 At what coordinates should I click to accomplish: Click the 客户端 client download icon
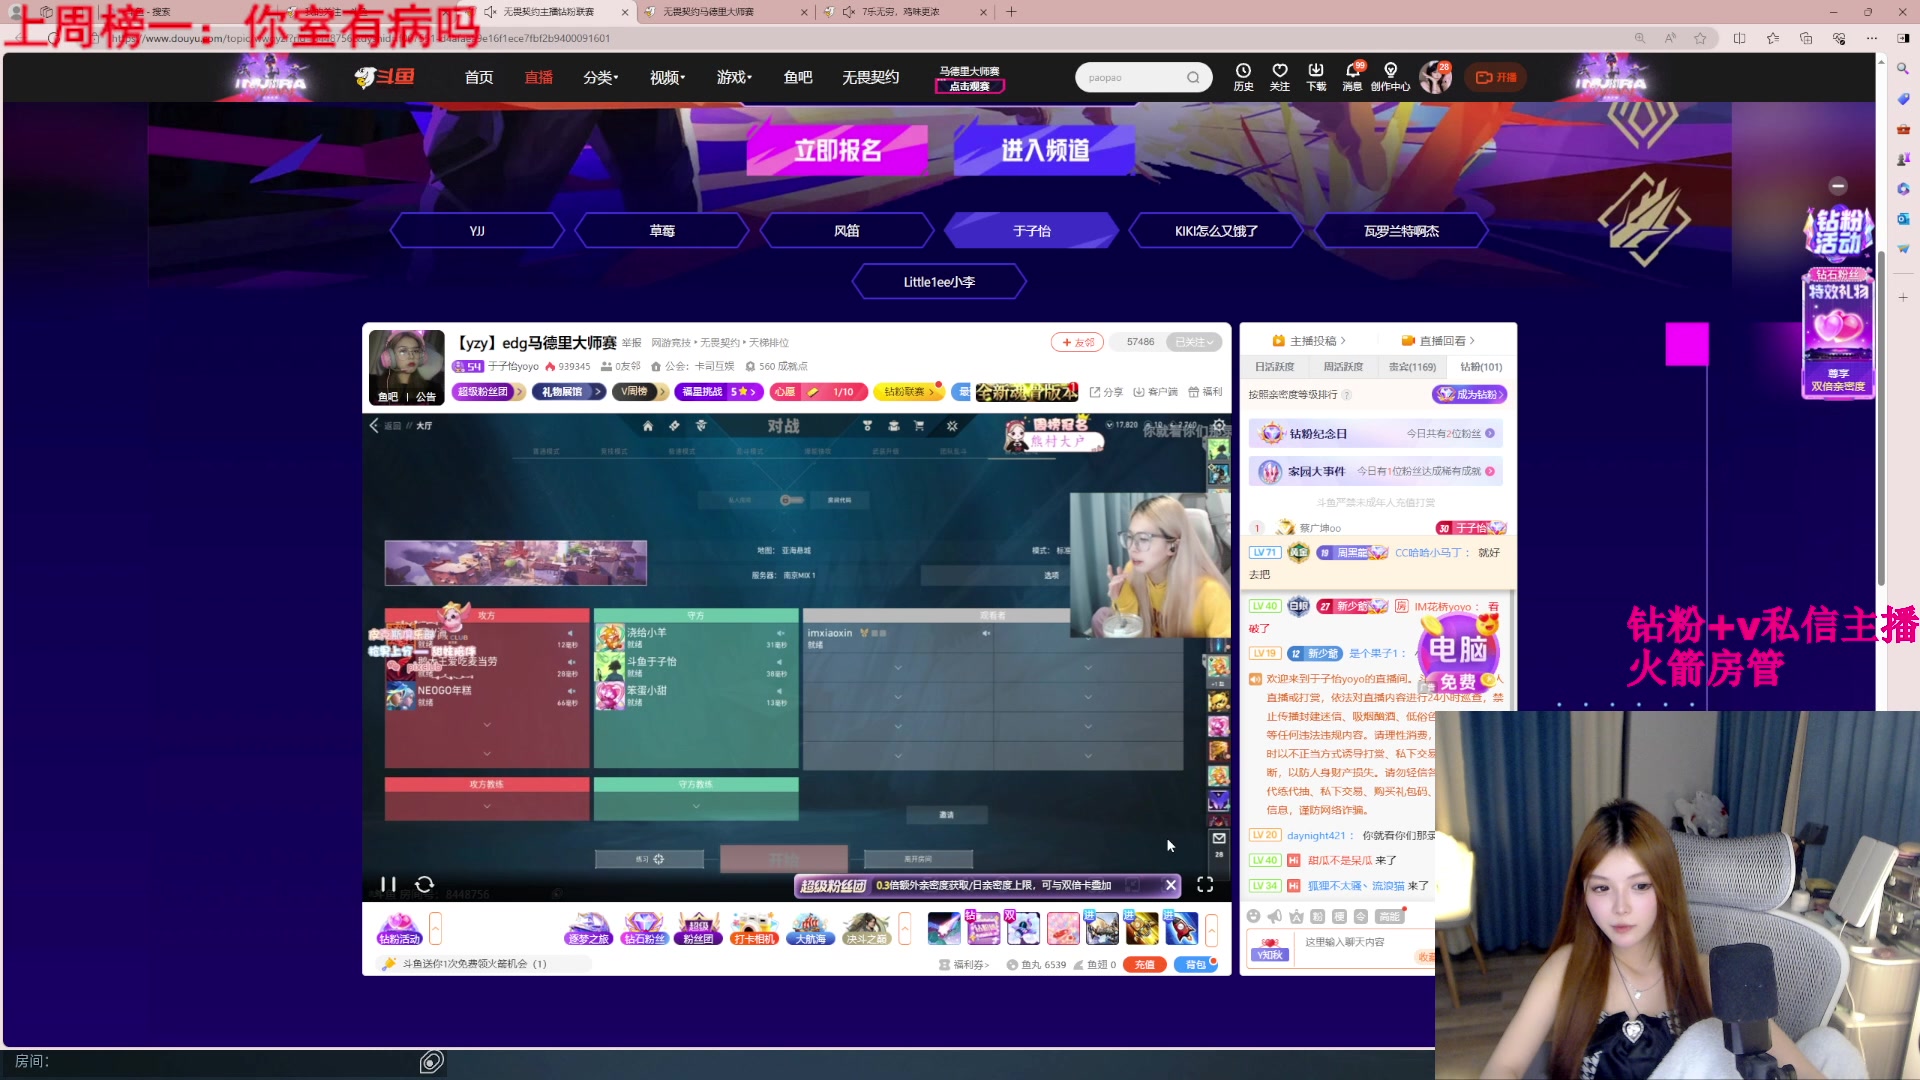(x=1155, y=392)
